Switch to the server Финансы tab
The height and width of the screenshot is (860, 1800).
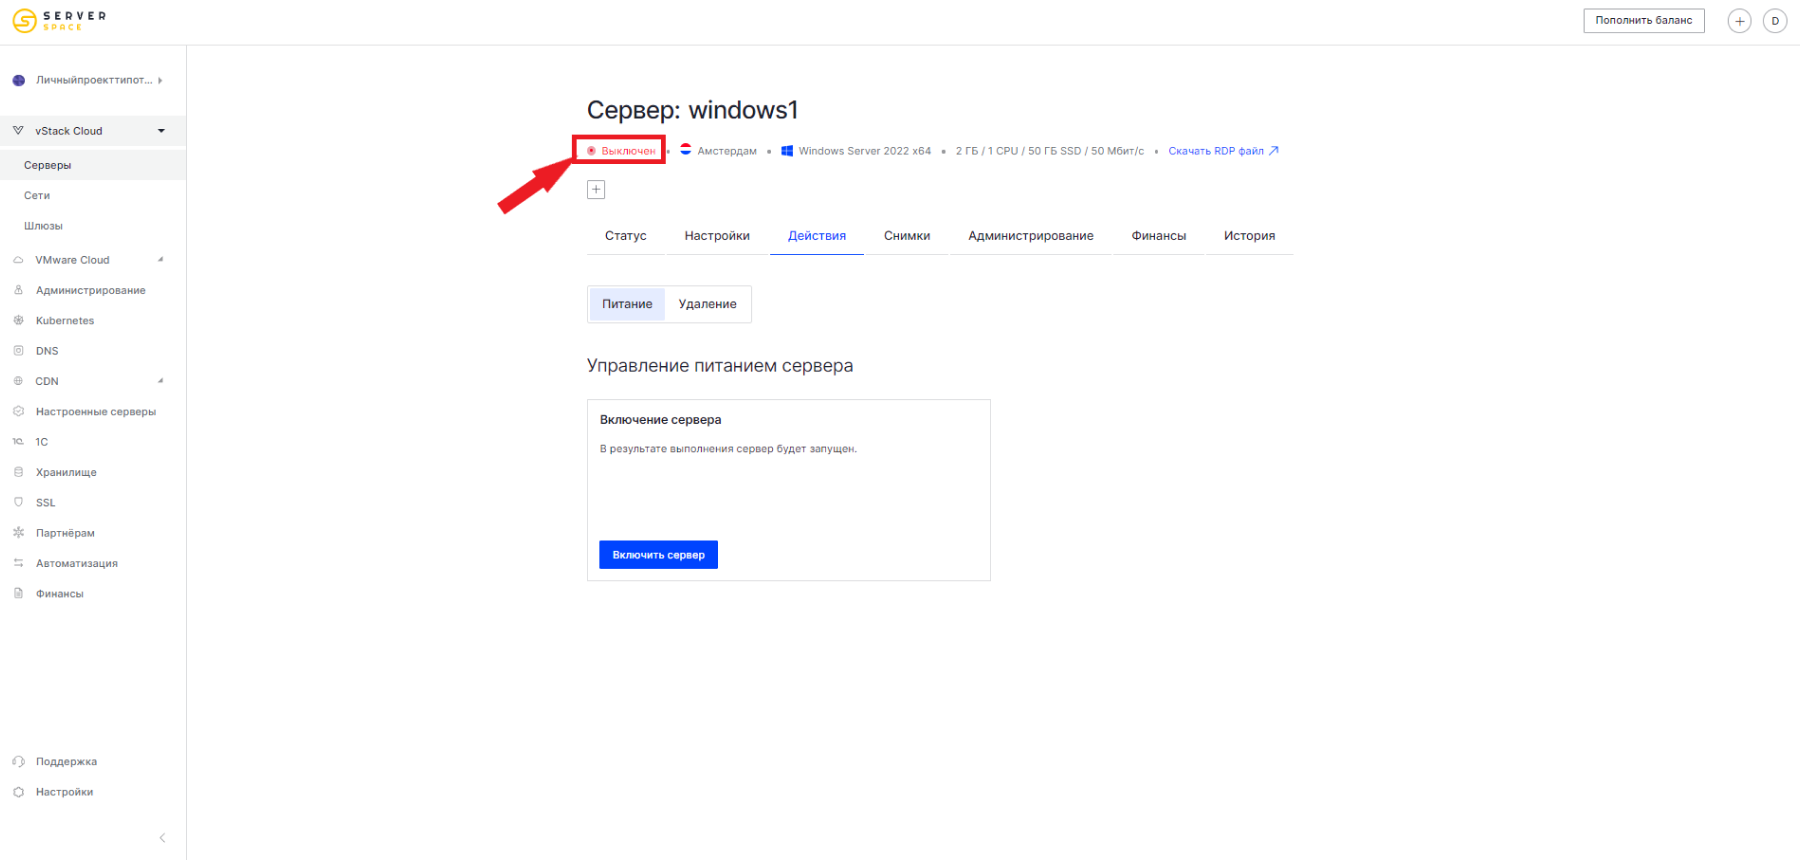1159,236
